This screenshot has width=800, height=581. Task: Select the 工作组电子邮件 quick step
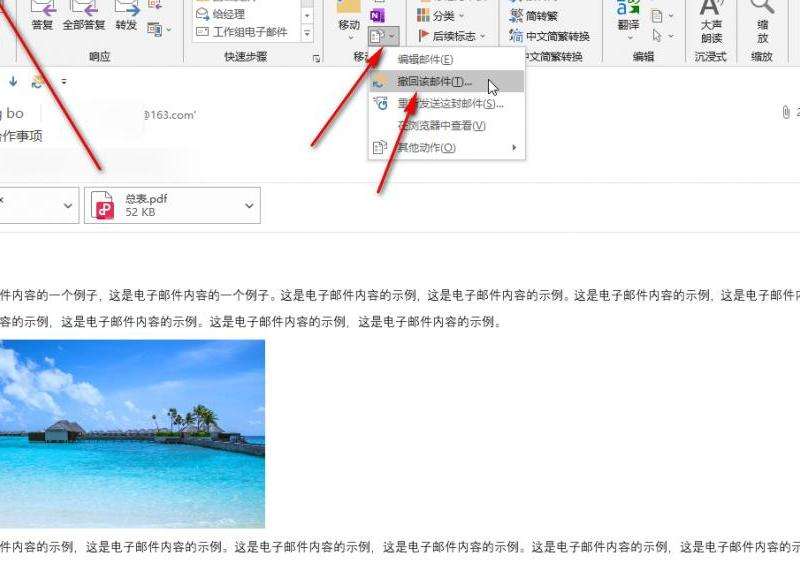[x=242, y=32]
